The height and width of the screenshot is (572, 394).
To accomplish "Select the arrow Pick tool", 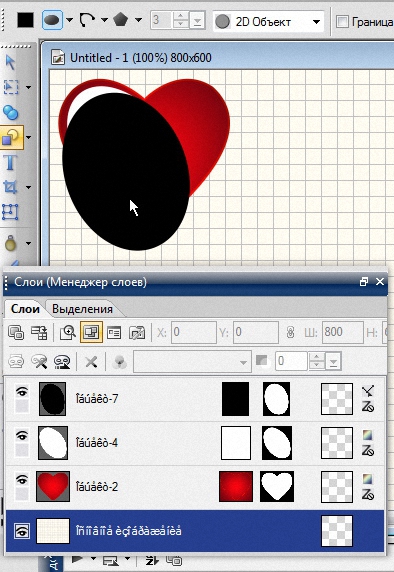I will click(x=10, y=62).
